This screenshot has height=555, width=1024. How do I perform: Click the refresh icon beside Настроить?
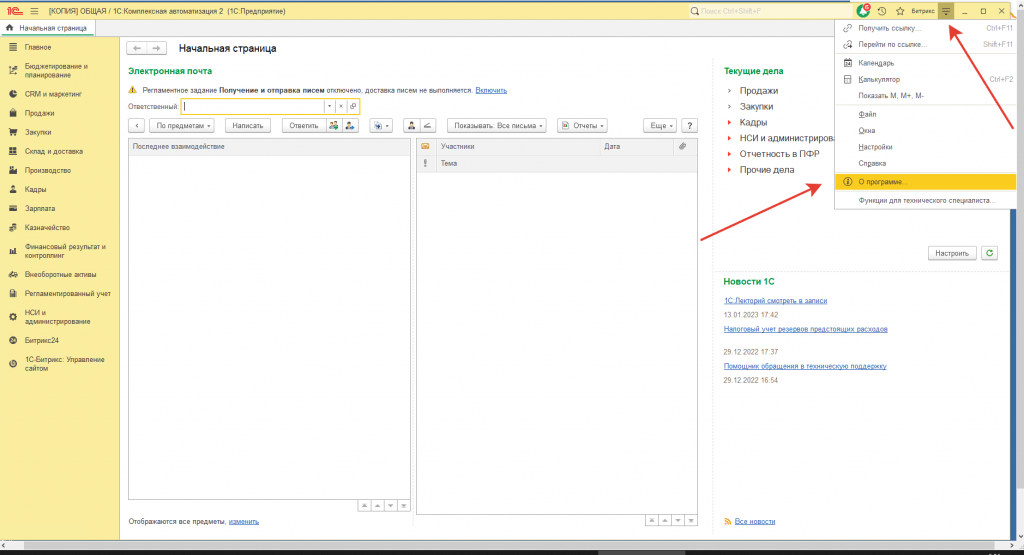click(x=990, y=253)
